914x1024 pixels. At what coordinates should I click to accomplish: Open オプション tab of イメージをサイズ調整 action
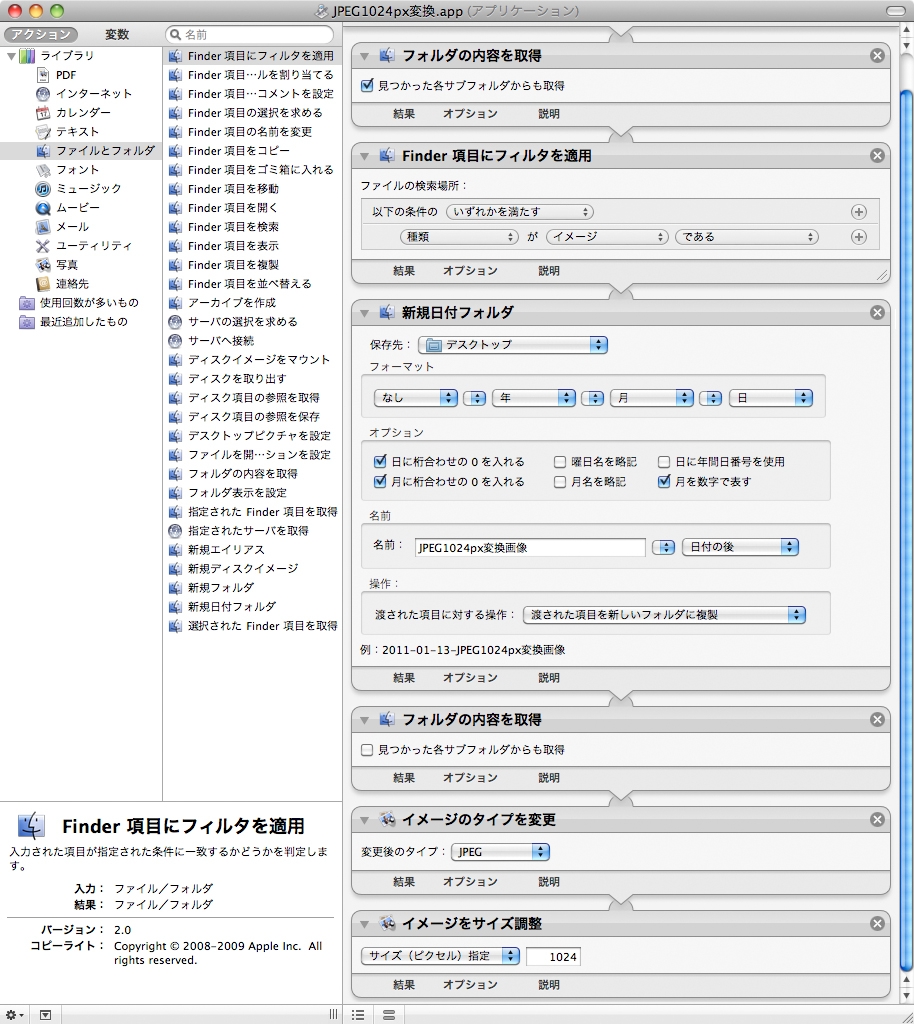click(x=470, y=985)
